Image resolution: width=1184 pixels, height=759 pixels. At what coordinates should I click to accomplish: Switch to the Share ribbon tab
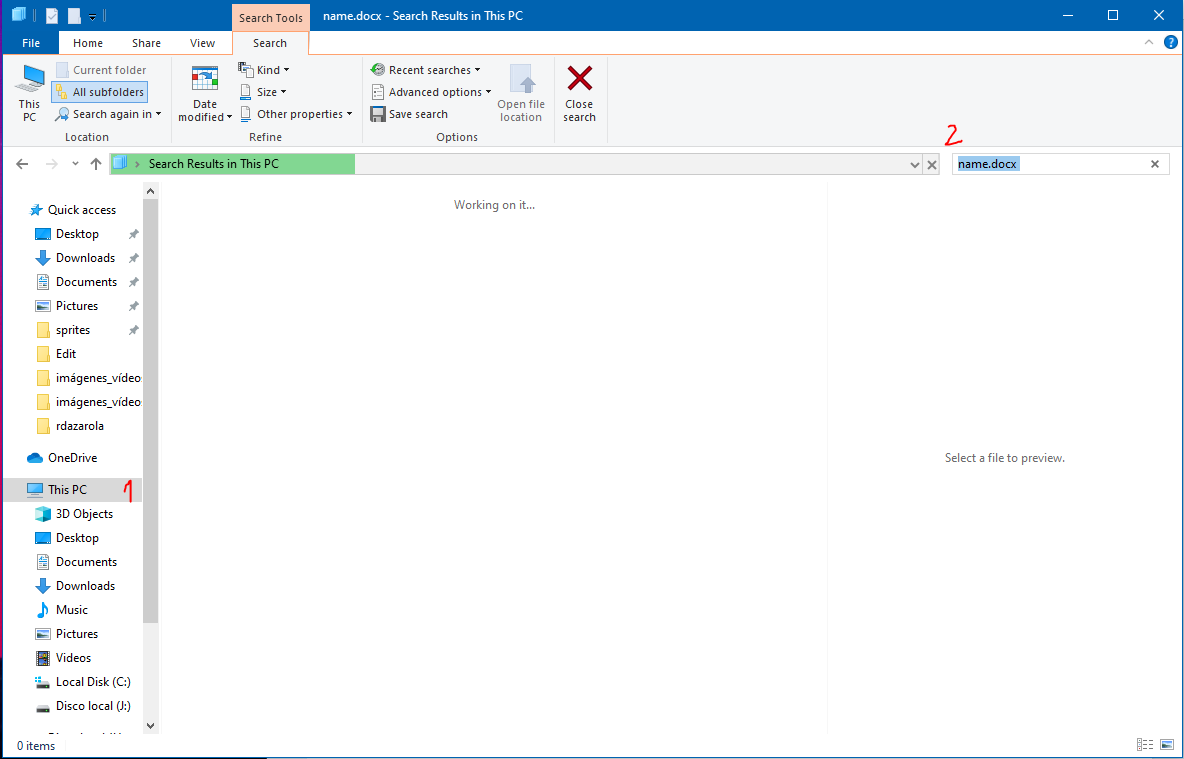click(146, 43)
